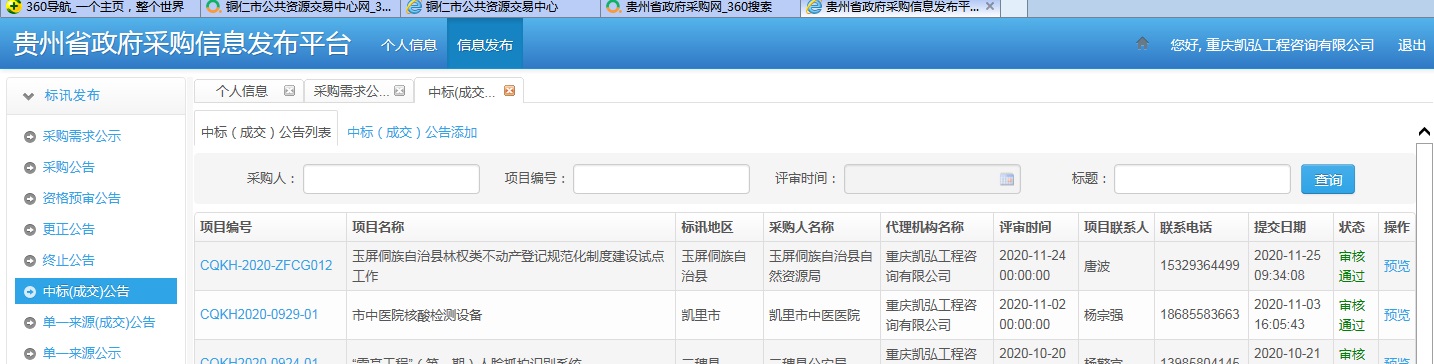The image size is (1434, 364).
Task: Open 信息发布 top menu
Action: pyautogui.click(x=485, y=45)
